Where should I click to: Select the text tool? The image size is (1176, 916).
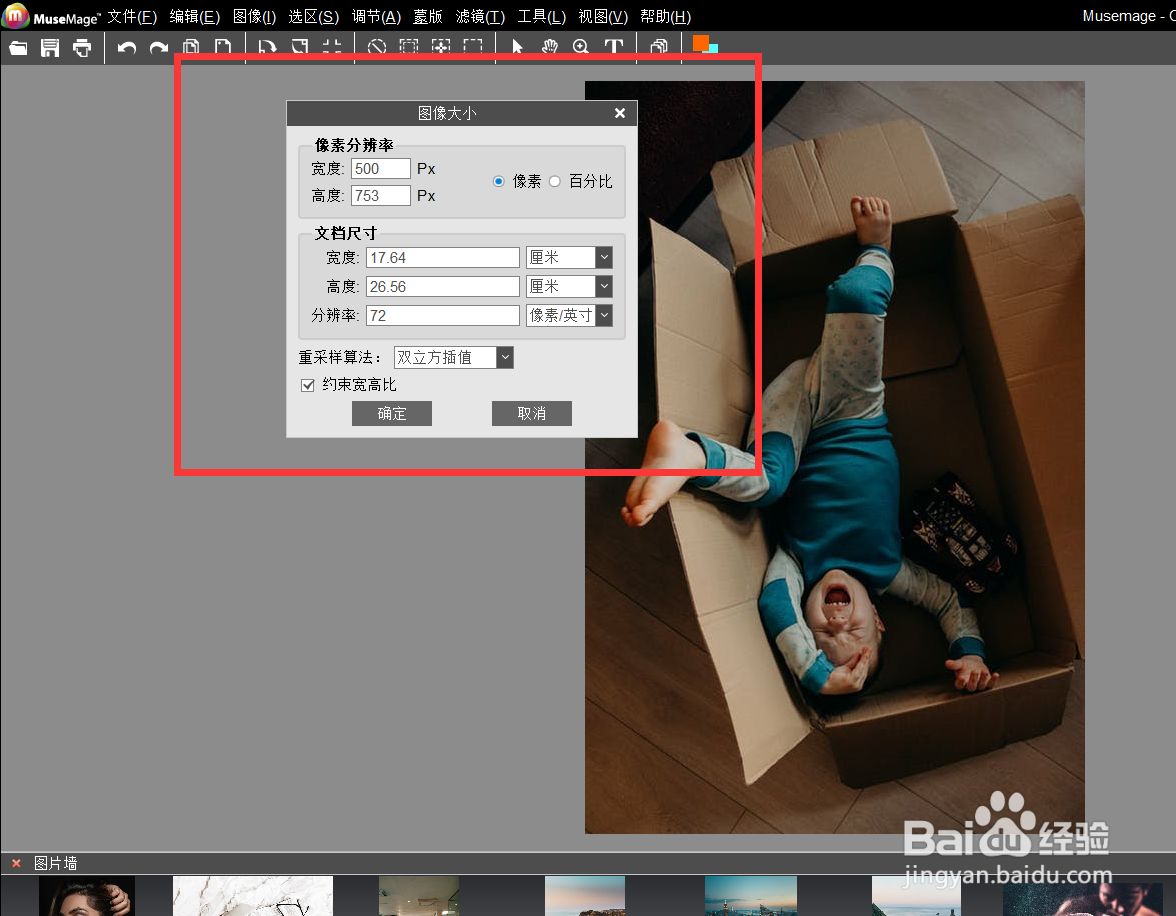click(x=614, y=47)
